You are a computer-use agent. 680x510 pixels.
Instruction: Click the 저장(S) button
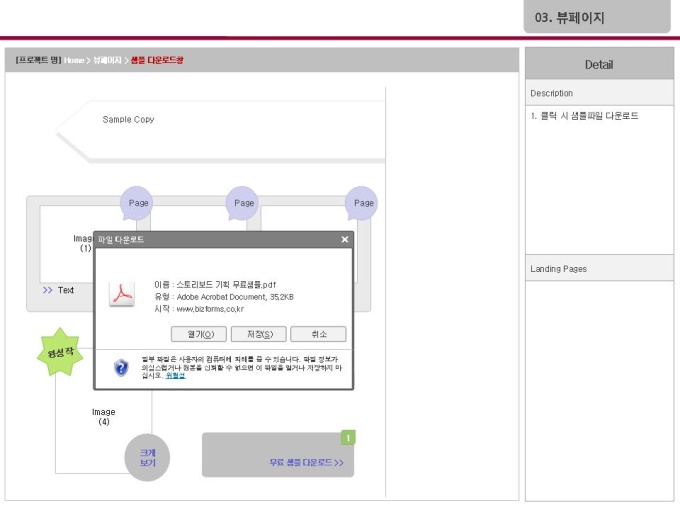click(x=259, y=334)
